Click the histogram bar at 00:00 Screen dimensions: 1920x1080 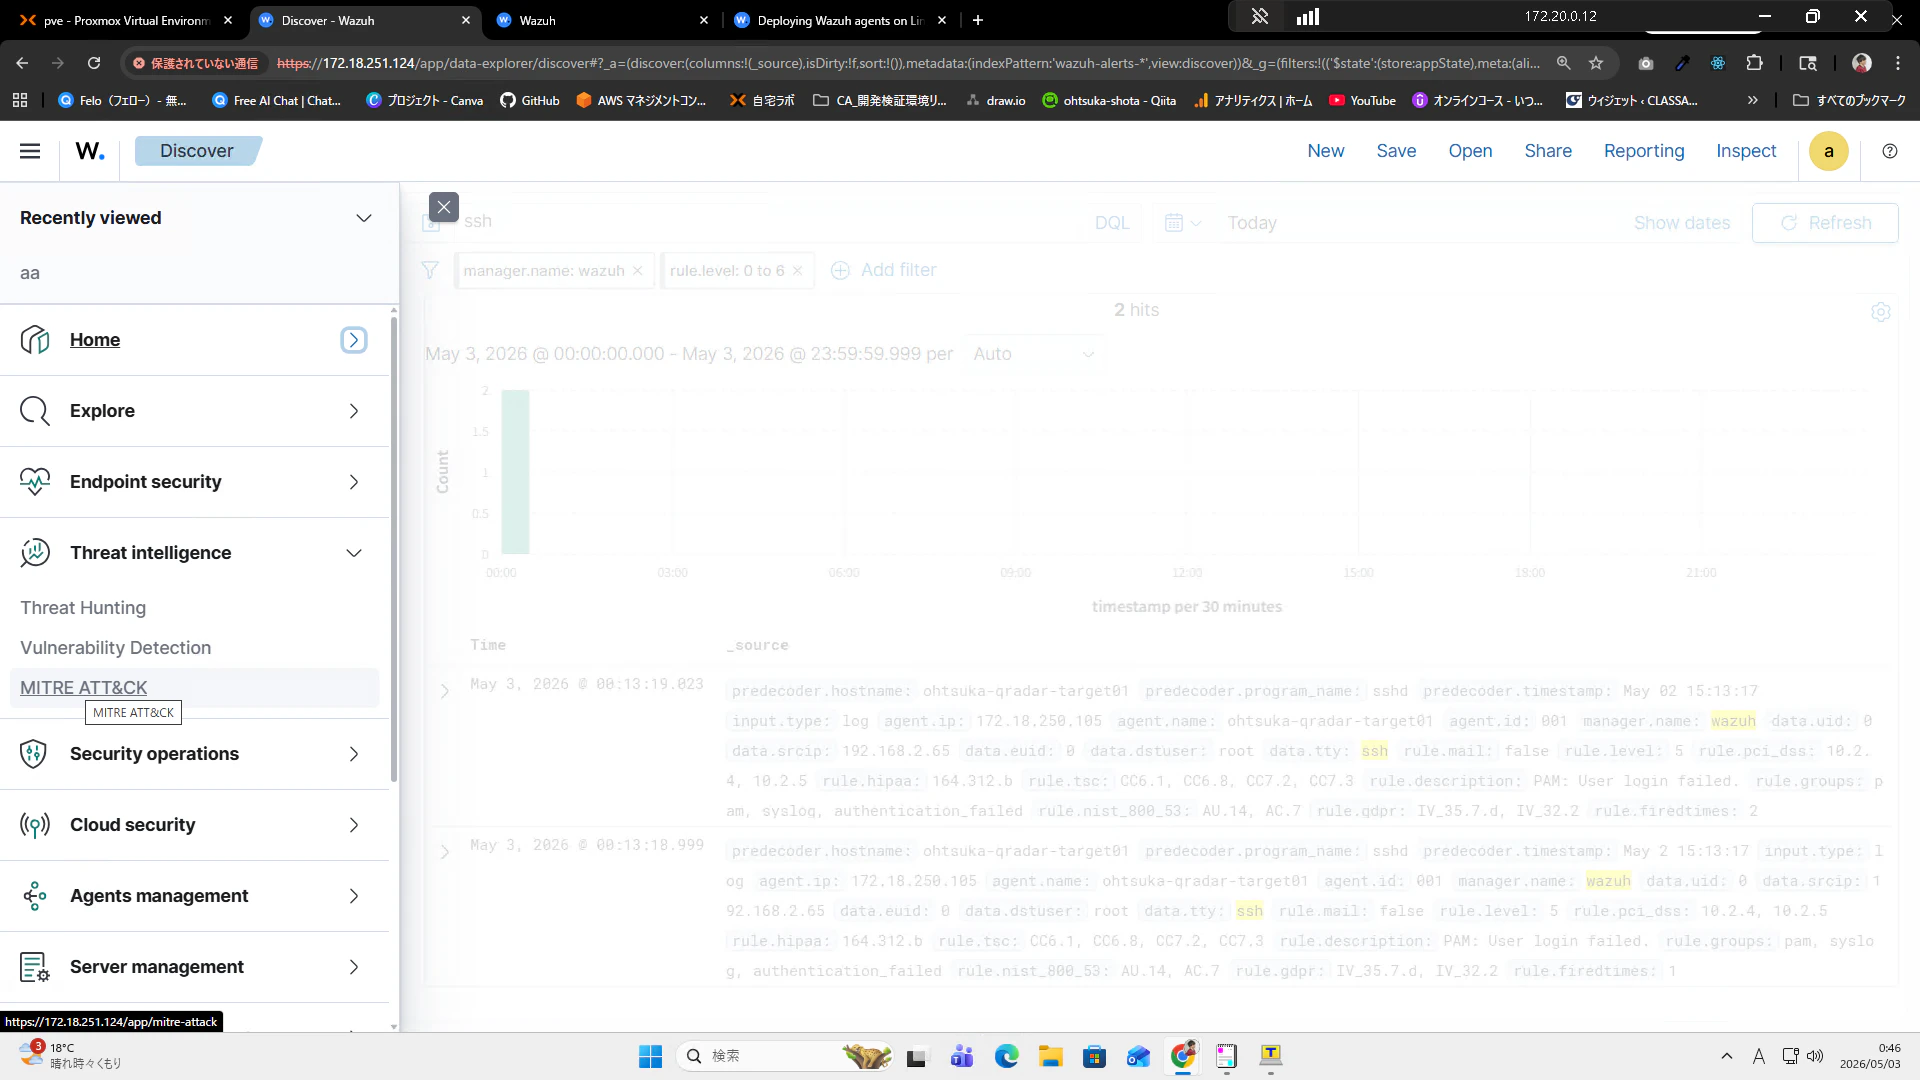click(515, 472)
